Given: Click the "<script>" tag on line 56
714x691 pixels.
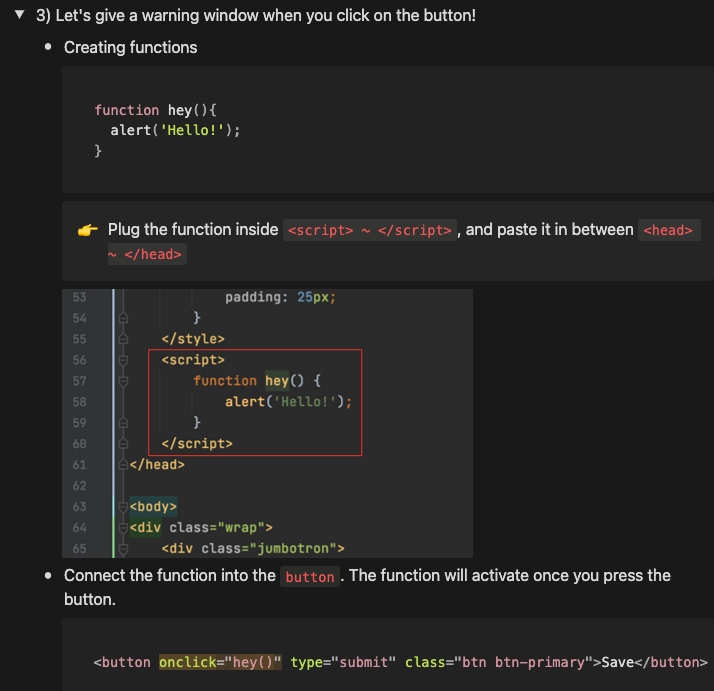Looking at the screenshot, I should pos(193,360).
